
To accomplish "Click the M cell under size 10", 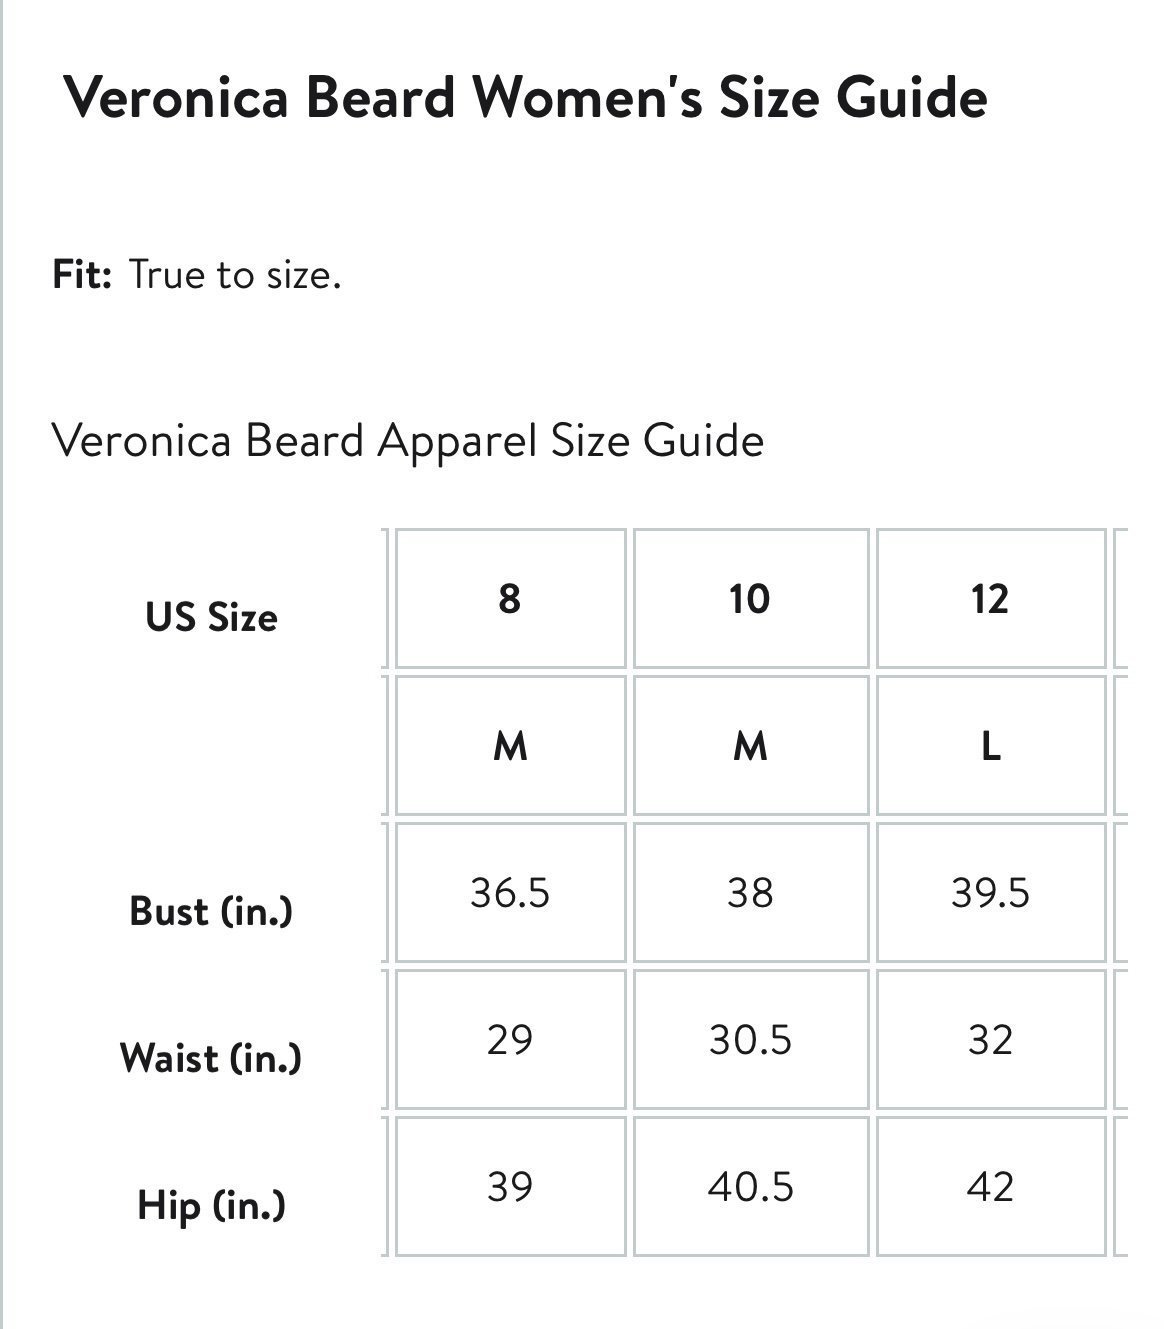I will pos(750,745).
